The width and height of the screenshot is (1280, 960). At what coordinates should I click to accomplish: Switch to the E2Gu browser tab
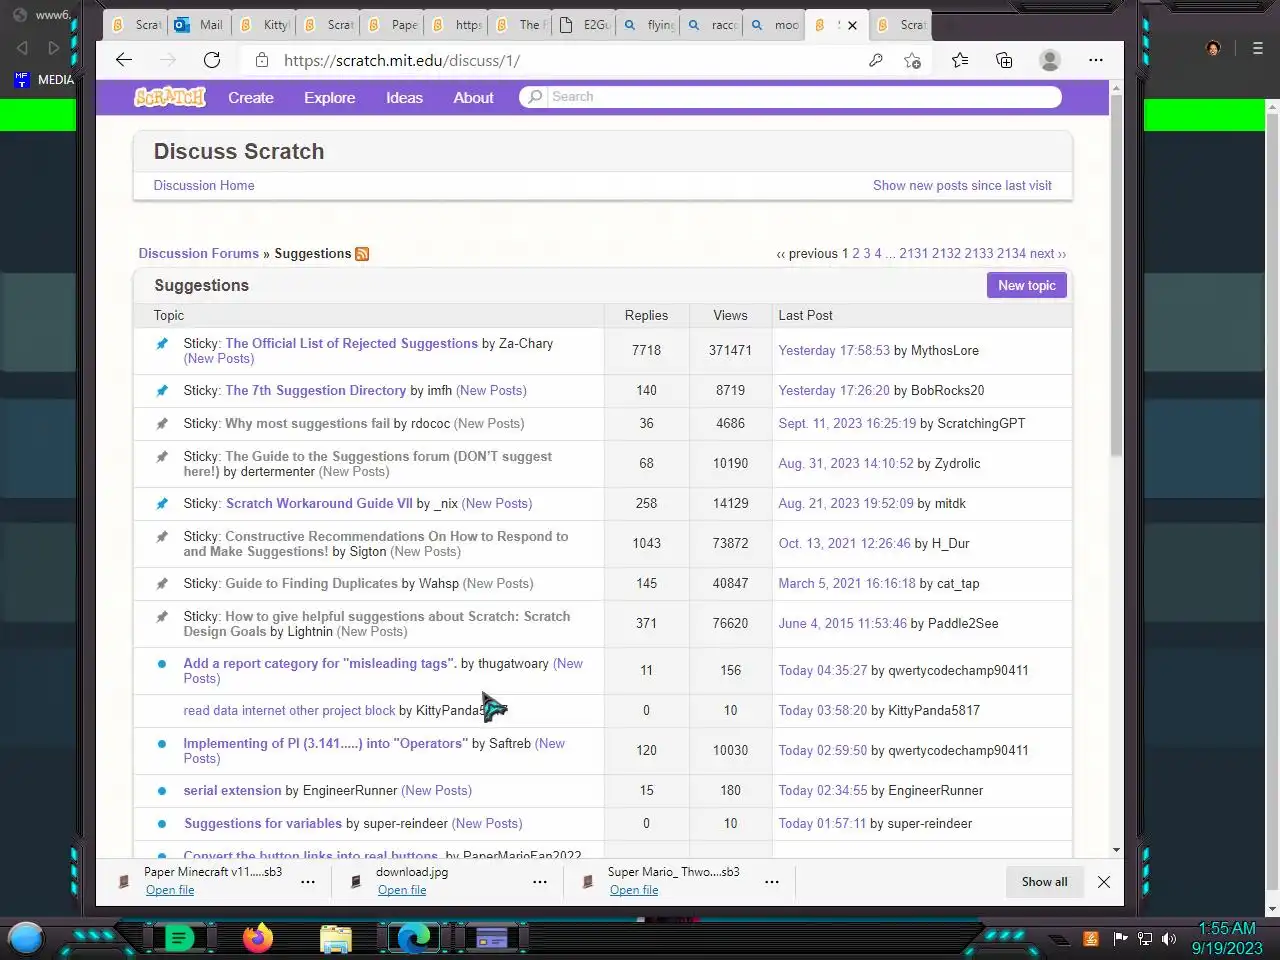(584, 25)
